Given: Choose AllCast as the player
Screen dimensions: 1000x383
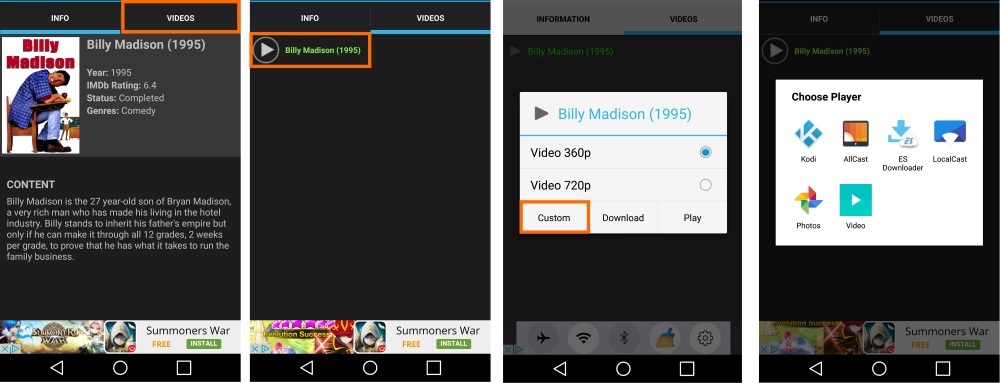Looking at the screenshot, I should click(855, 134).
